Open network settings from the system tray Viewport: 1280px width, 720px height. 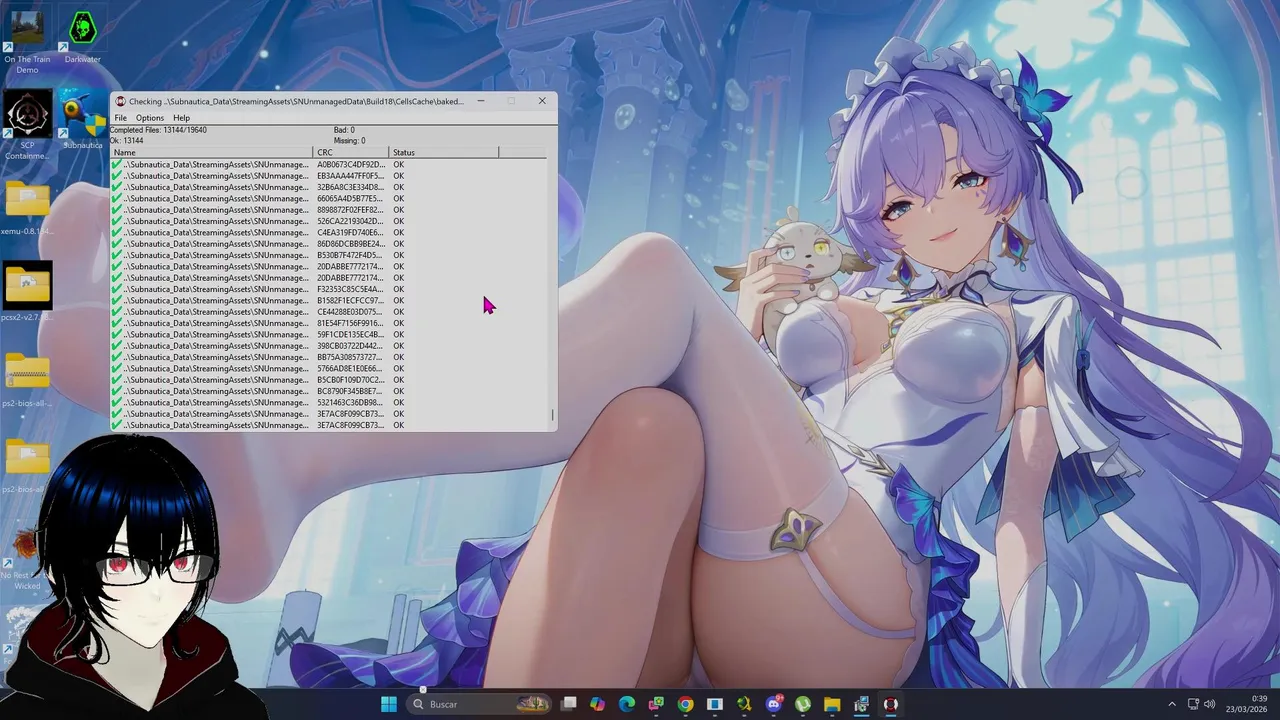click(x=1193, y=704)
